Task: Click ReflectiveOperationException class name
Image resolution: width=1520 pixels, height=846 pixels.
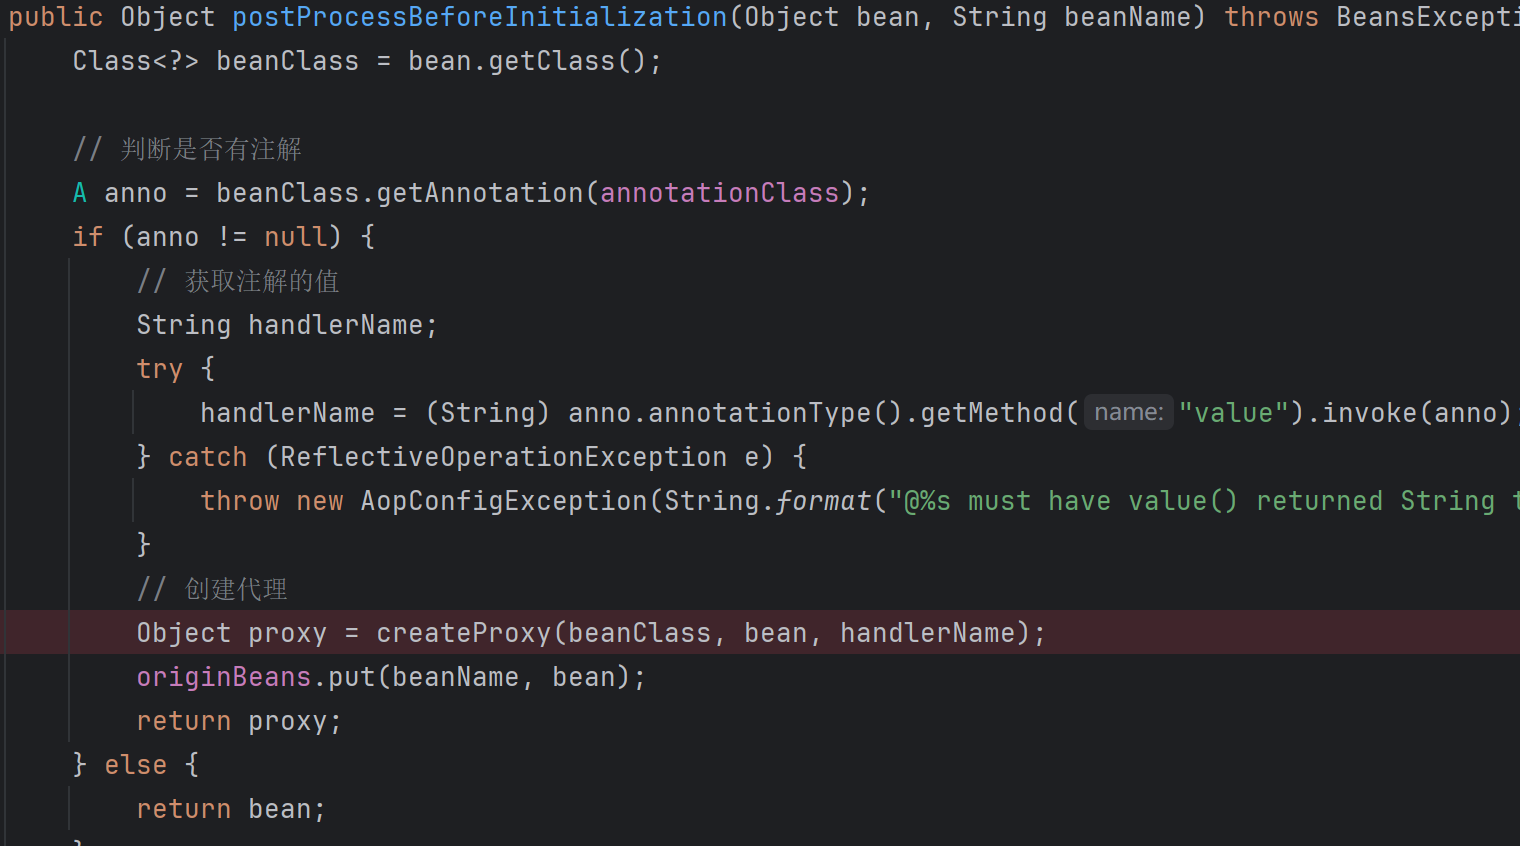Action: coord(503,457)
